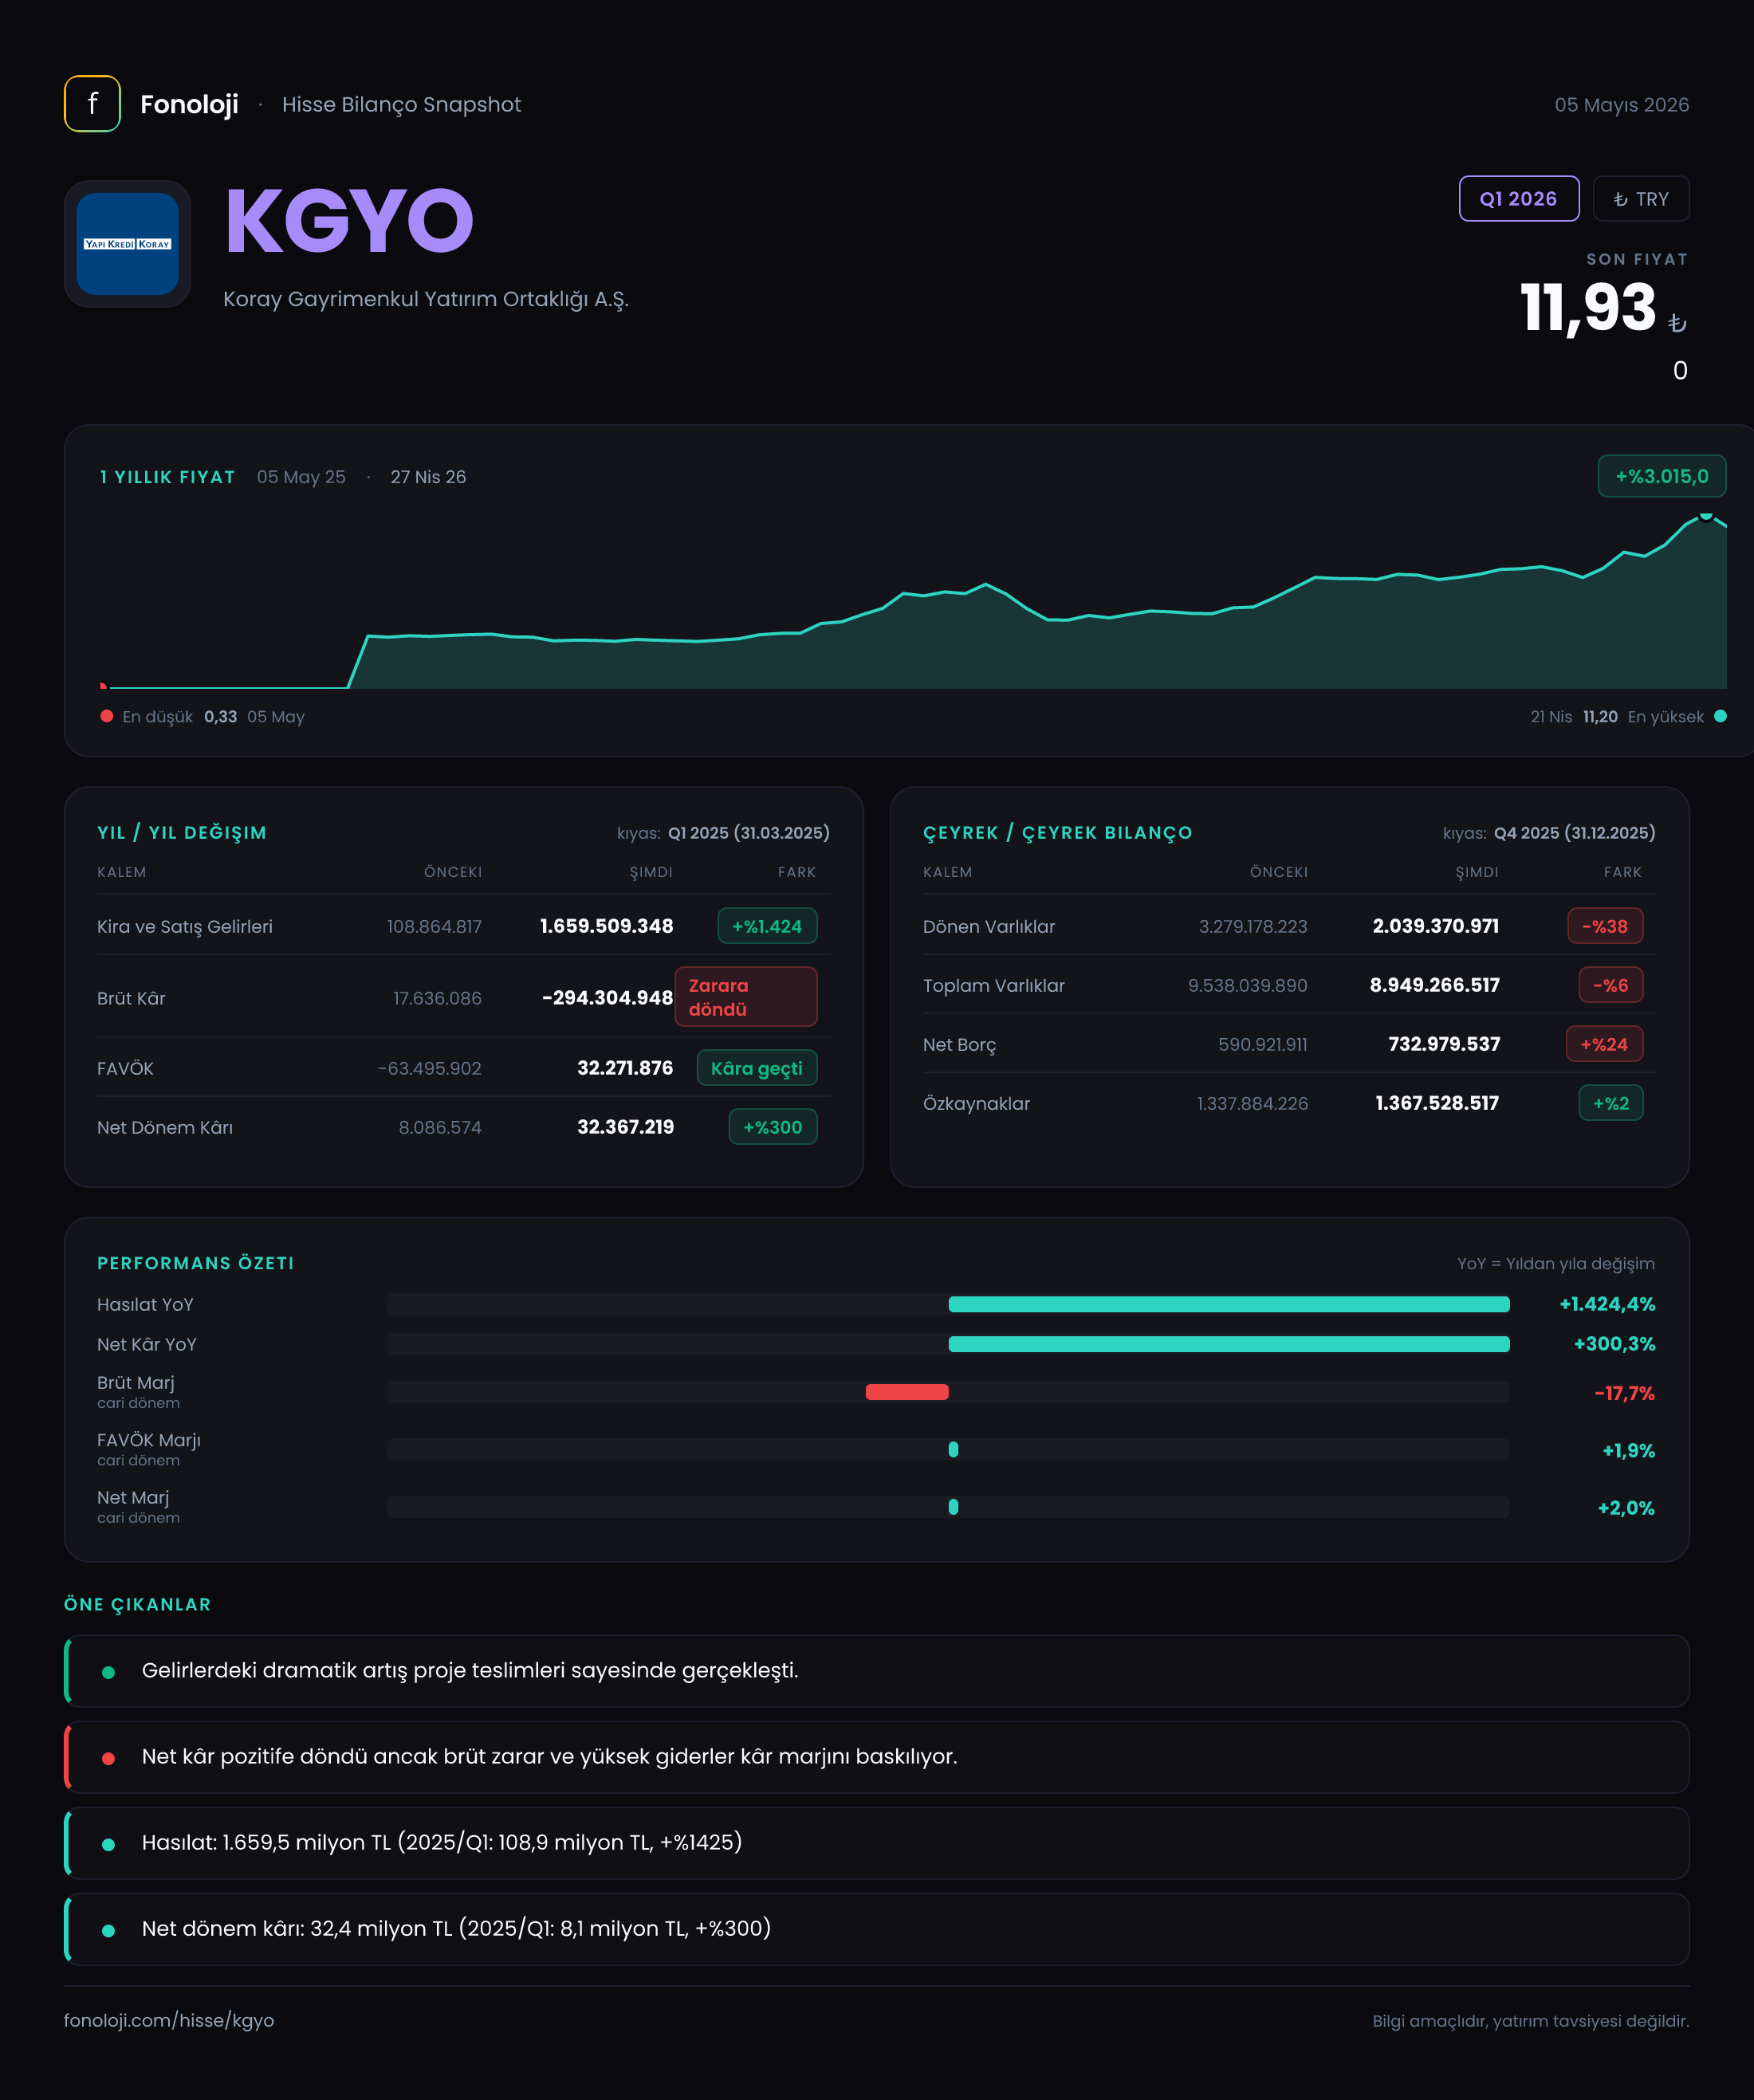Click 'Koray Gayrimenkul Yatırım Ortaklığı A.Ş.' name
1754x2100 pixels.
(x=426, y=299)
